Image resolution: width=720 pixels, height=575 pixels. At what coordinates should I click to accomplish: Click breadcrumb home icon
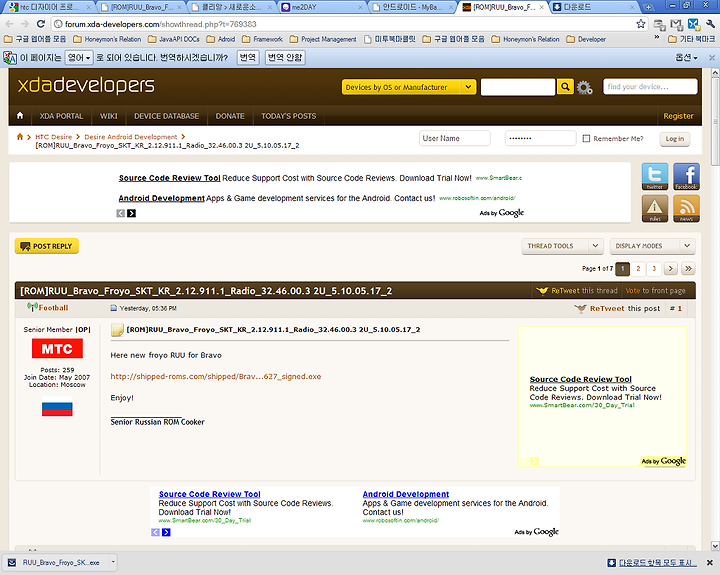pyautogui.click(x=20, y=137)
